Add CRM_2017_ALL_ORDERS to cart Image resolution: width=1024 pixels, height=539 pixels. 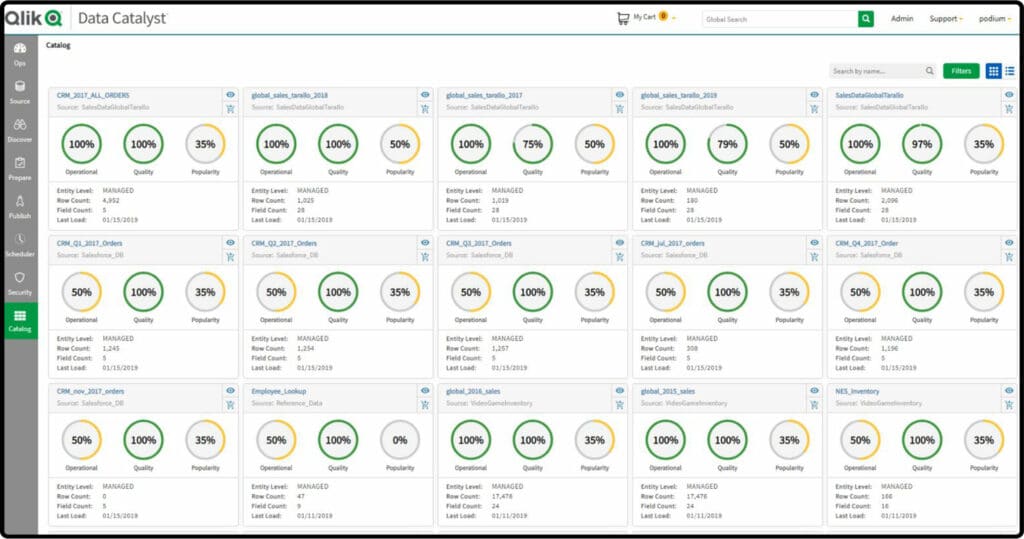pos(231,109)
